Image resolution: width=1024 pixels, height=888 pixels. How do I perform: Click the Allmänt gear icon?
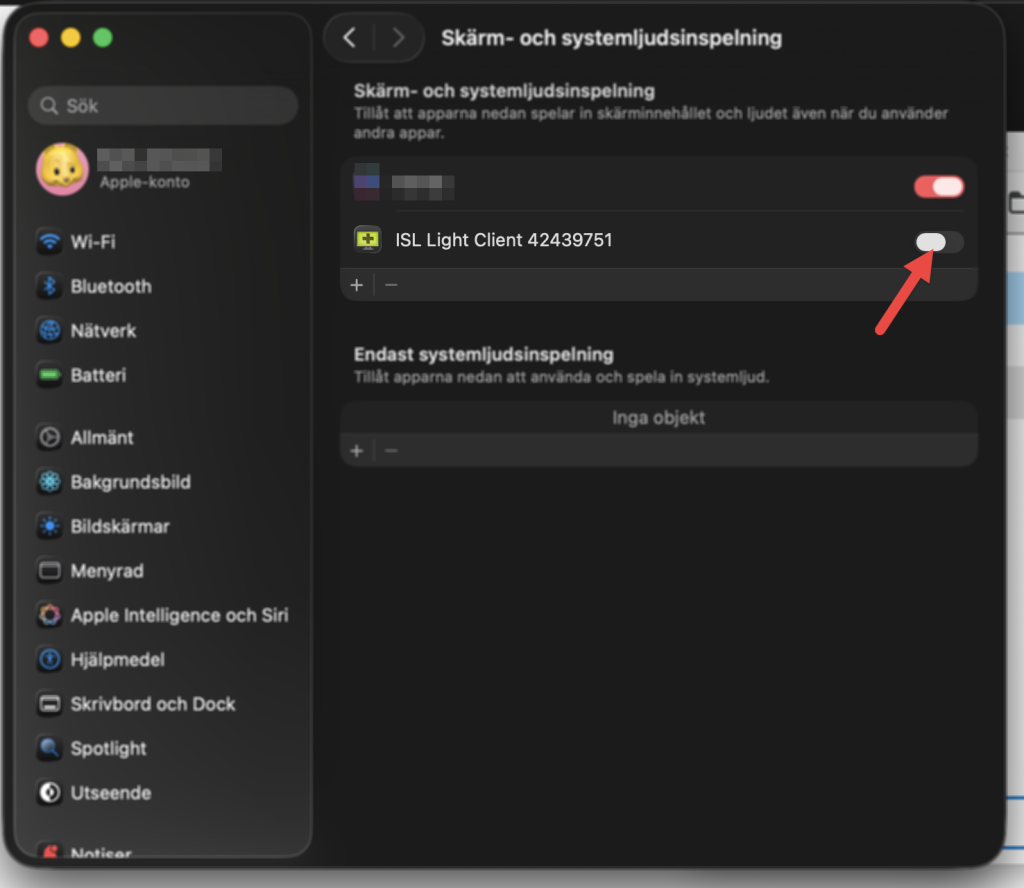[x=49, y=438]
